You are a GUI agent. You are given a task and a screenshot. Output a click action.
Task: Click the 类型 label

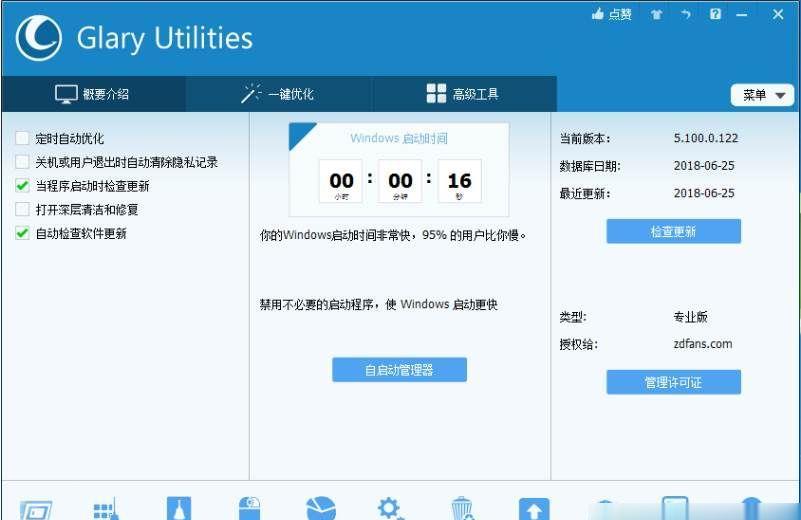573,317
